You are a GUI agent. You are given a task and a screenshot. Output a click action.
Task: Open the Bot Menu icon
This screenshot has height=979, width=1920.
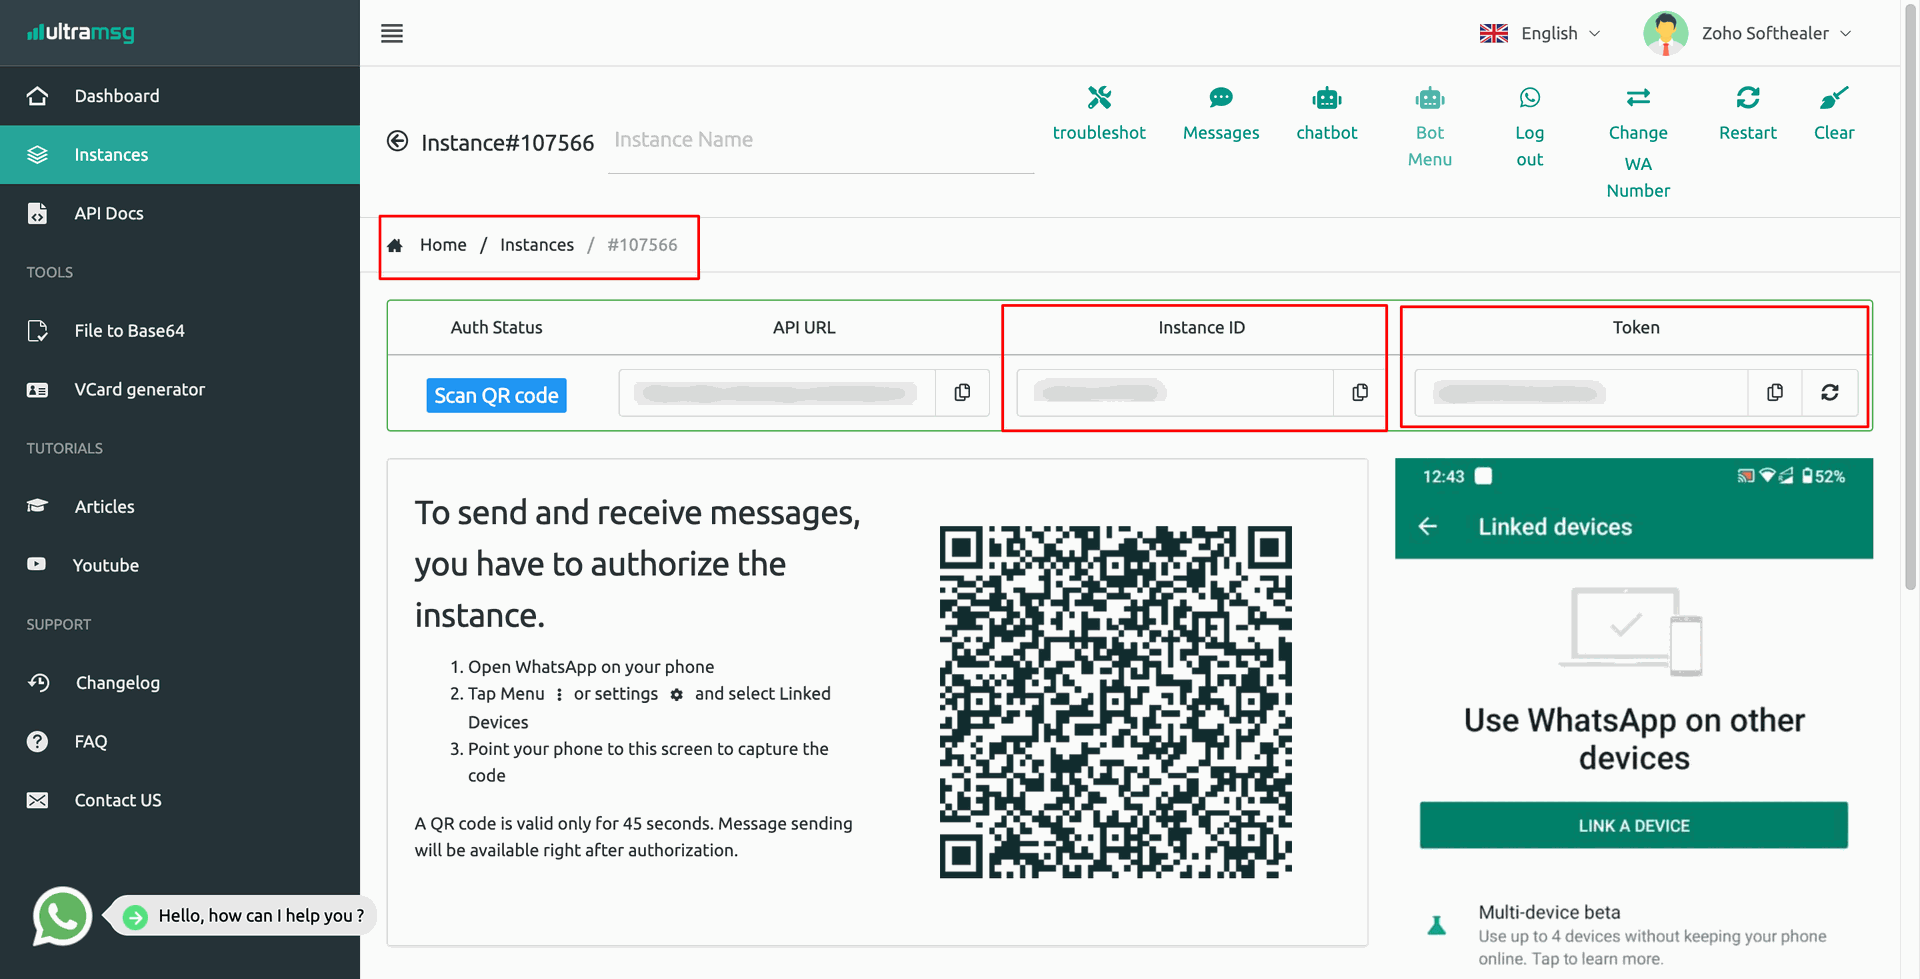(x=1430, y=97)
